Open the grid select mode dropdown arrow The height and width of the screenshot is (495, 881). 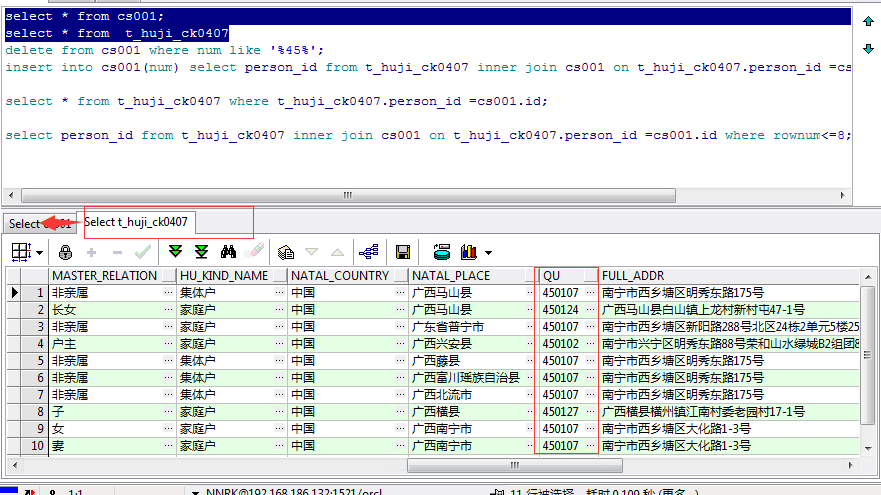coord(39,253)
